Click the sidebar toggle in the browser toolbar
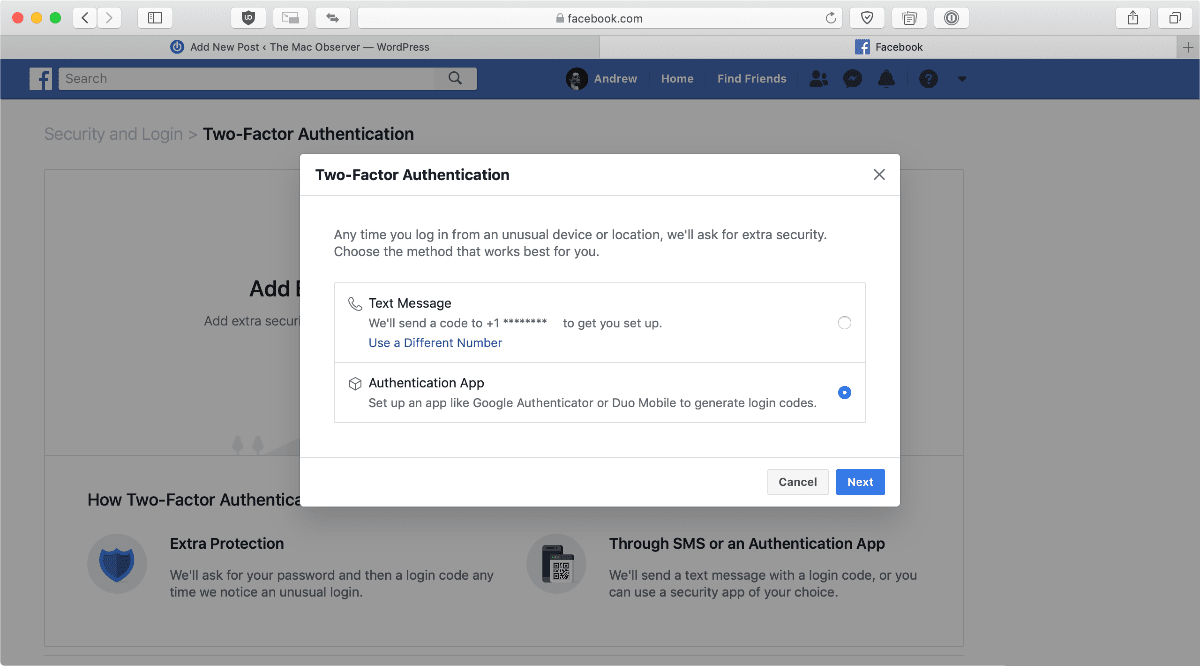 point(155,17)
